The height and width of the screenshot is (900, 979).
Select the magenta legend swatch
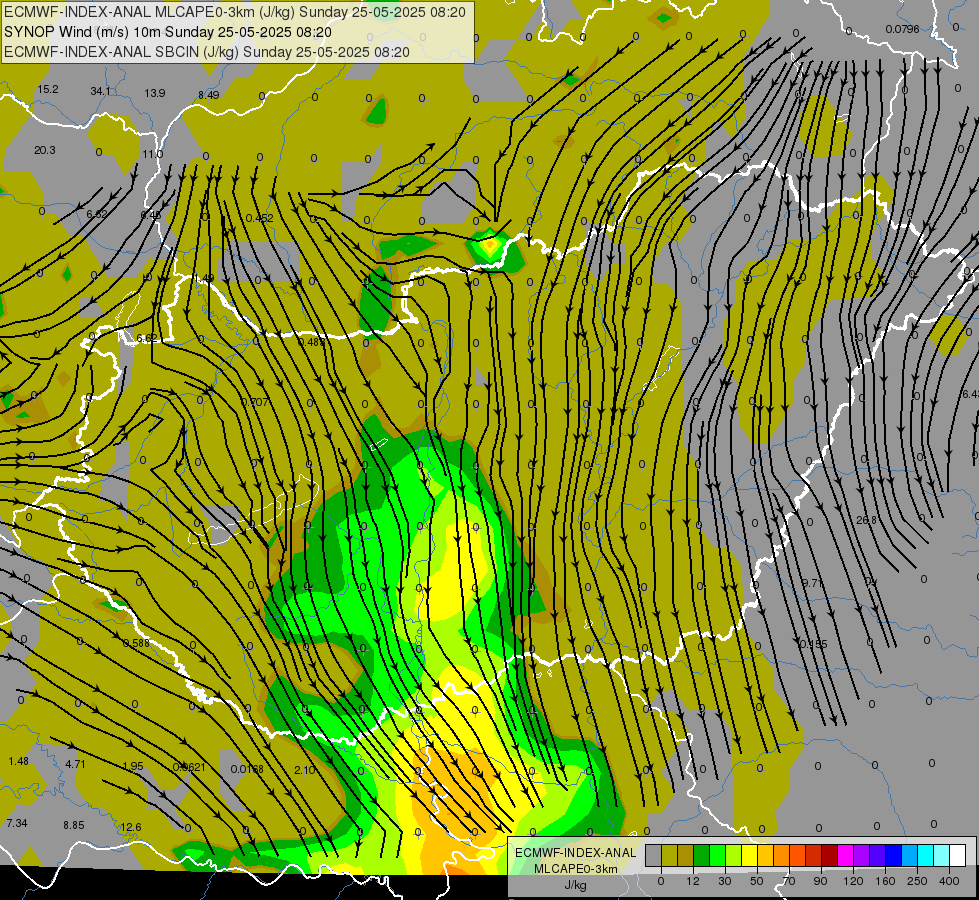845,855
